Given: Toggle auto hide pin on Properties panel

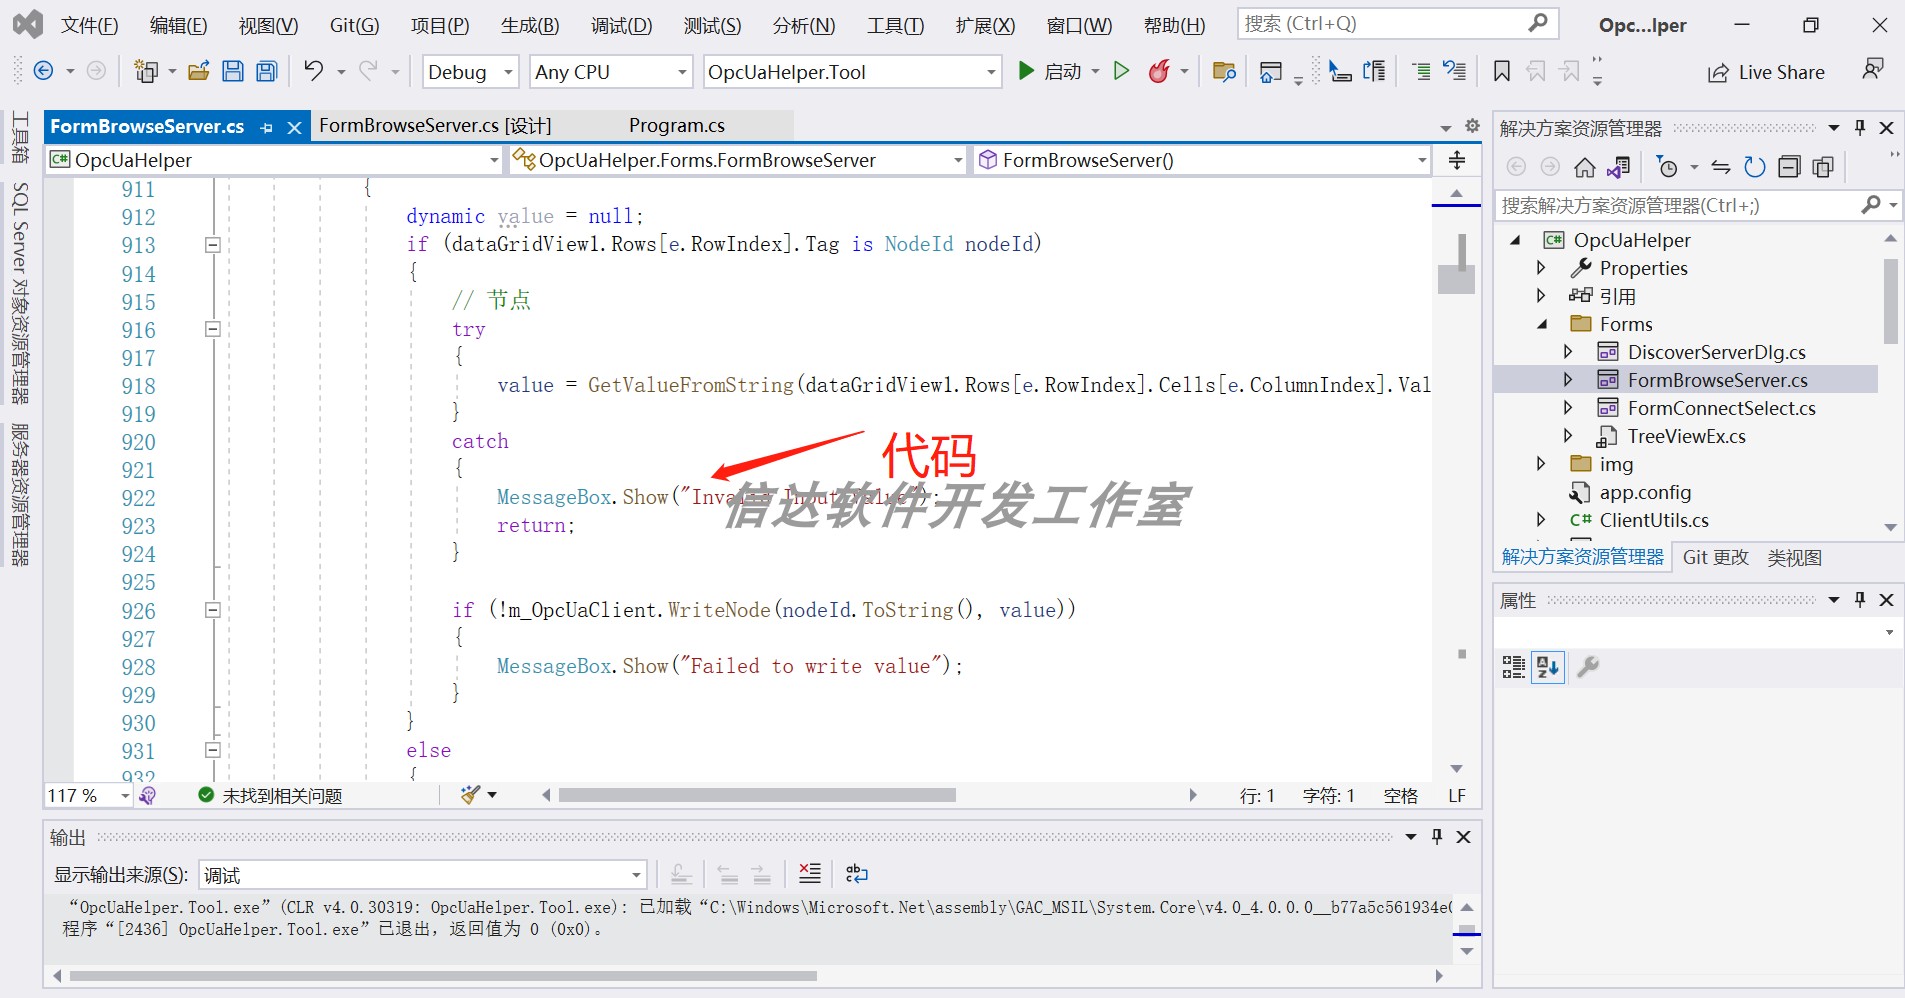Looking at the screenshot, I should [x=1860, y=599].
